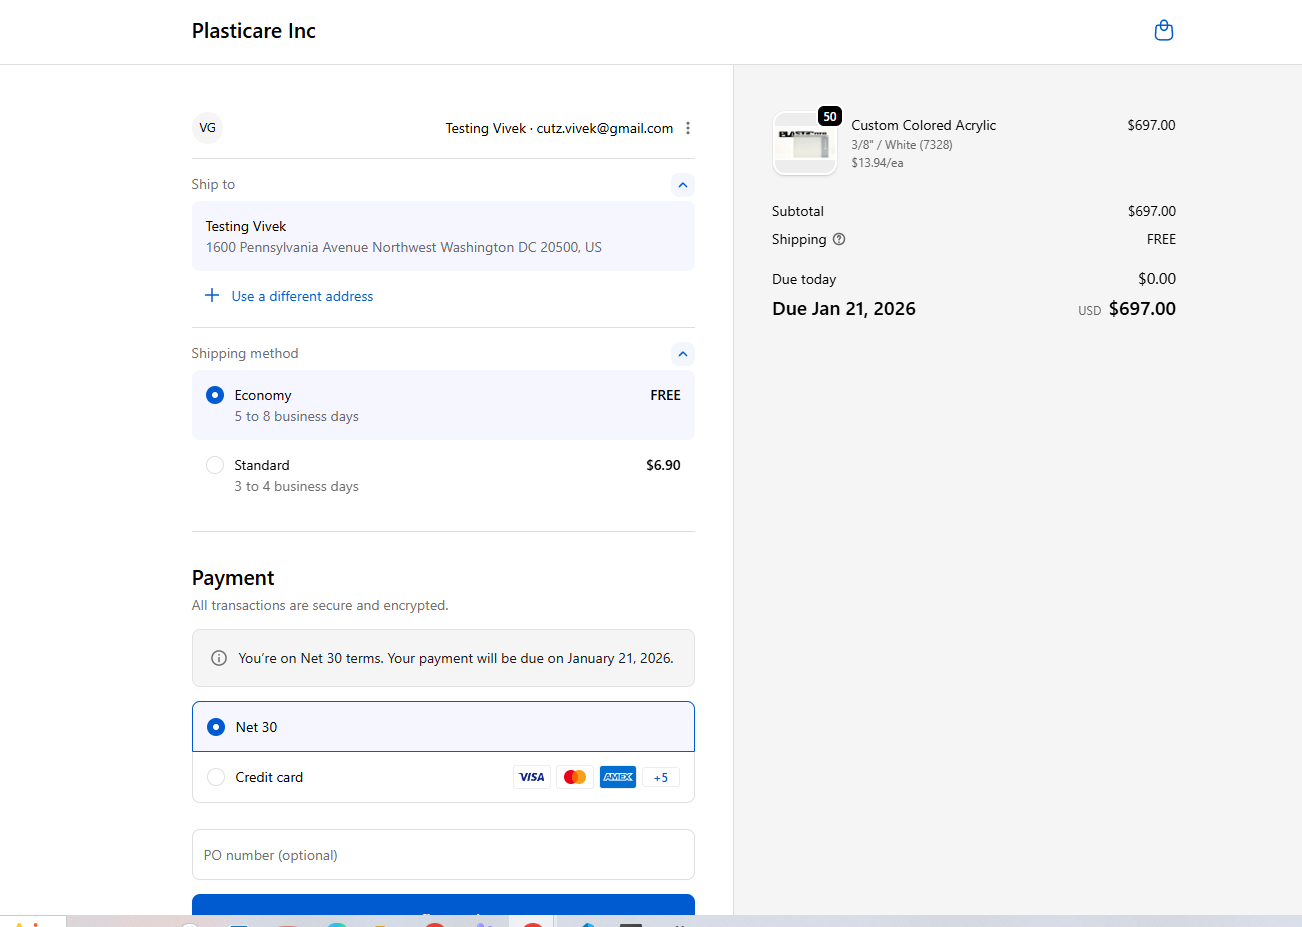Click the PO number input field

pos(443,855)
